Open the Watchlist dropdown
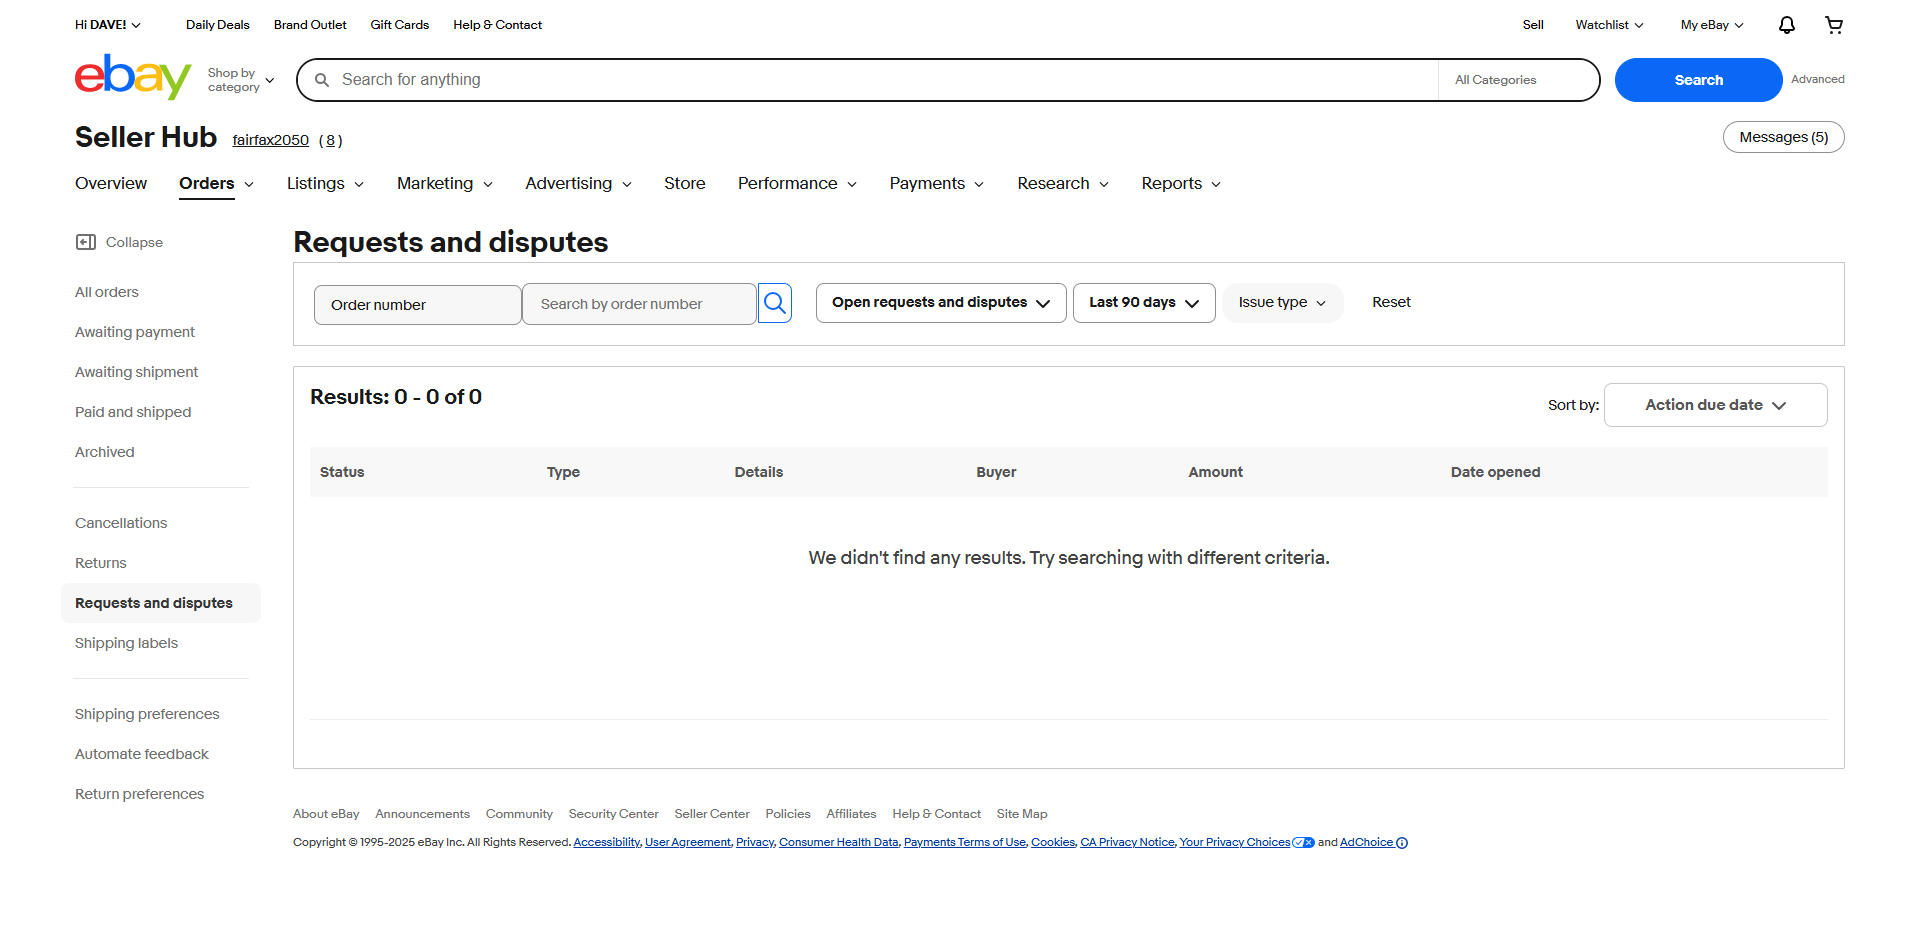The height and width of the screenshot is (951, 1920). point(1609,25)
